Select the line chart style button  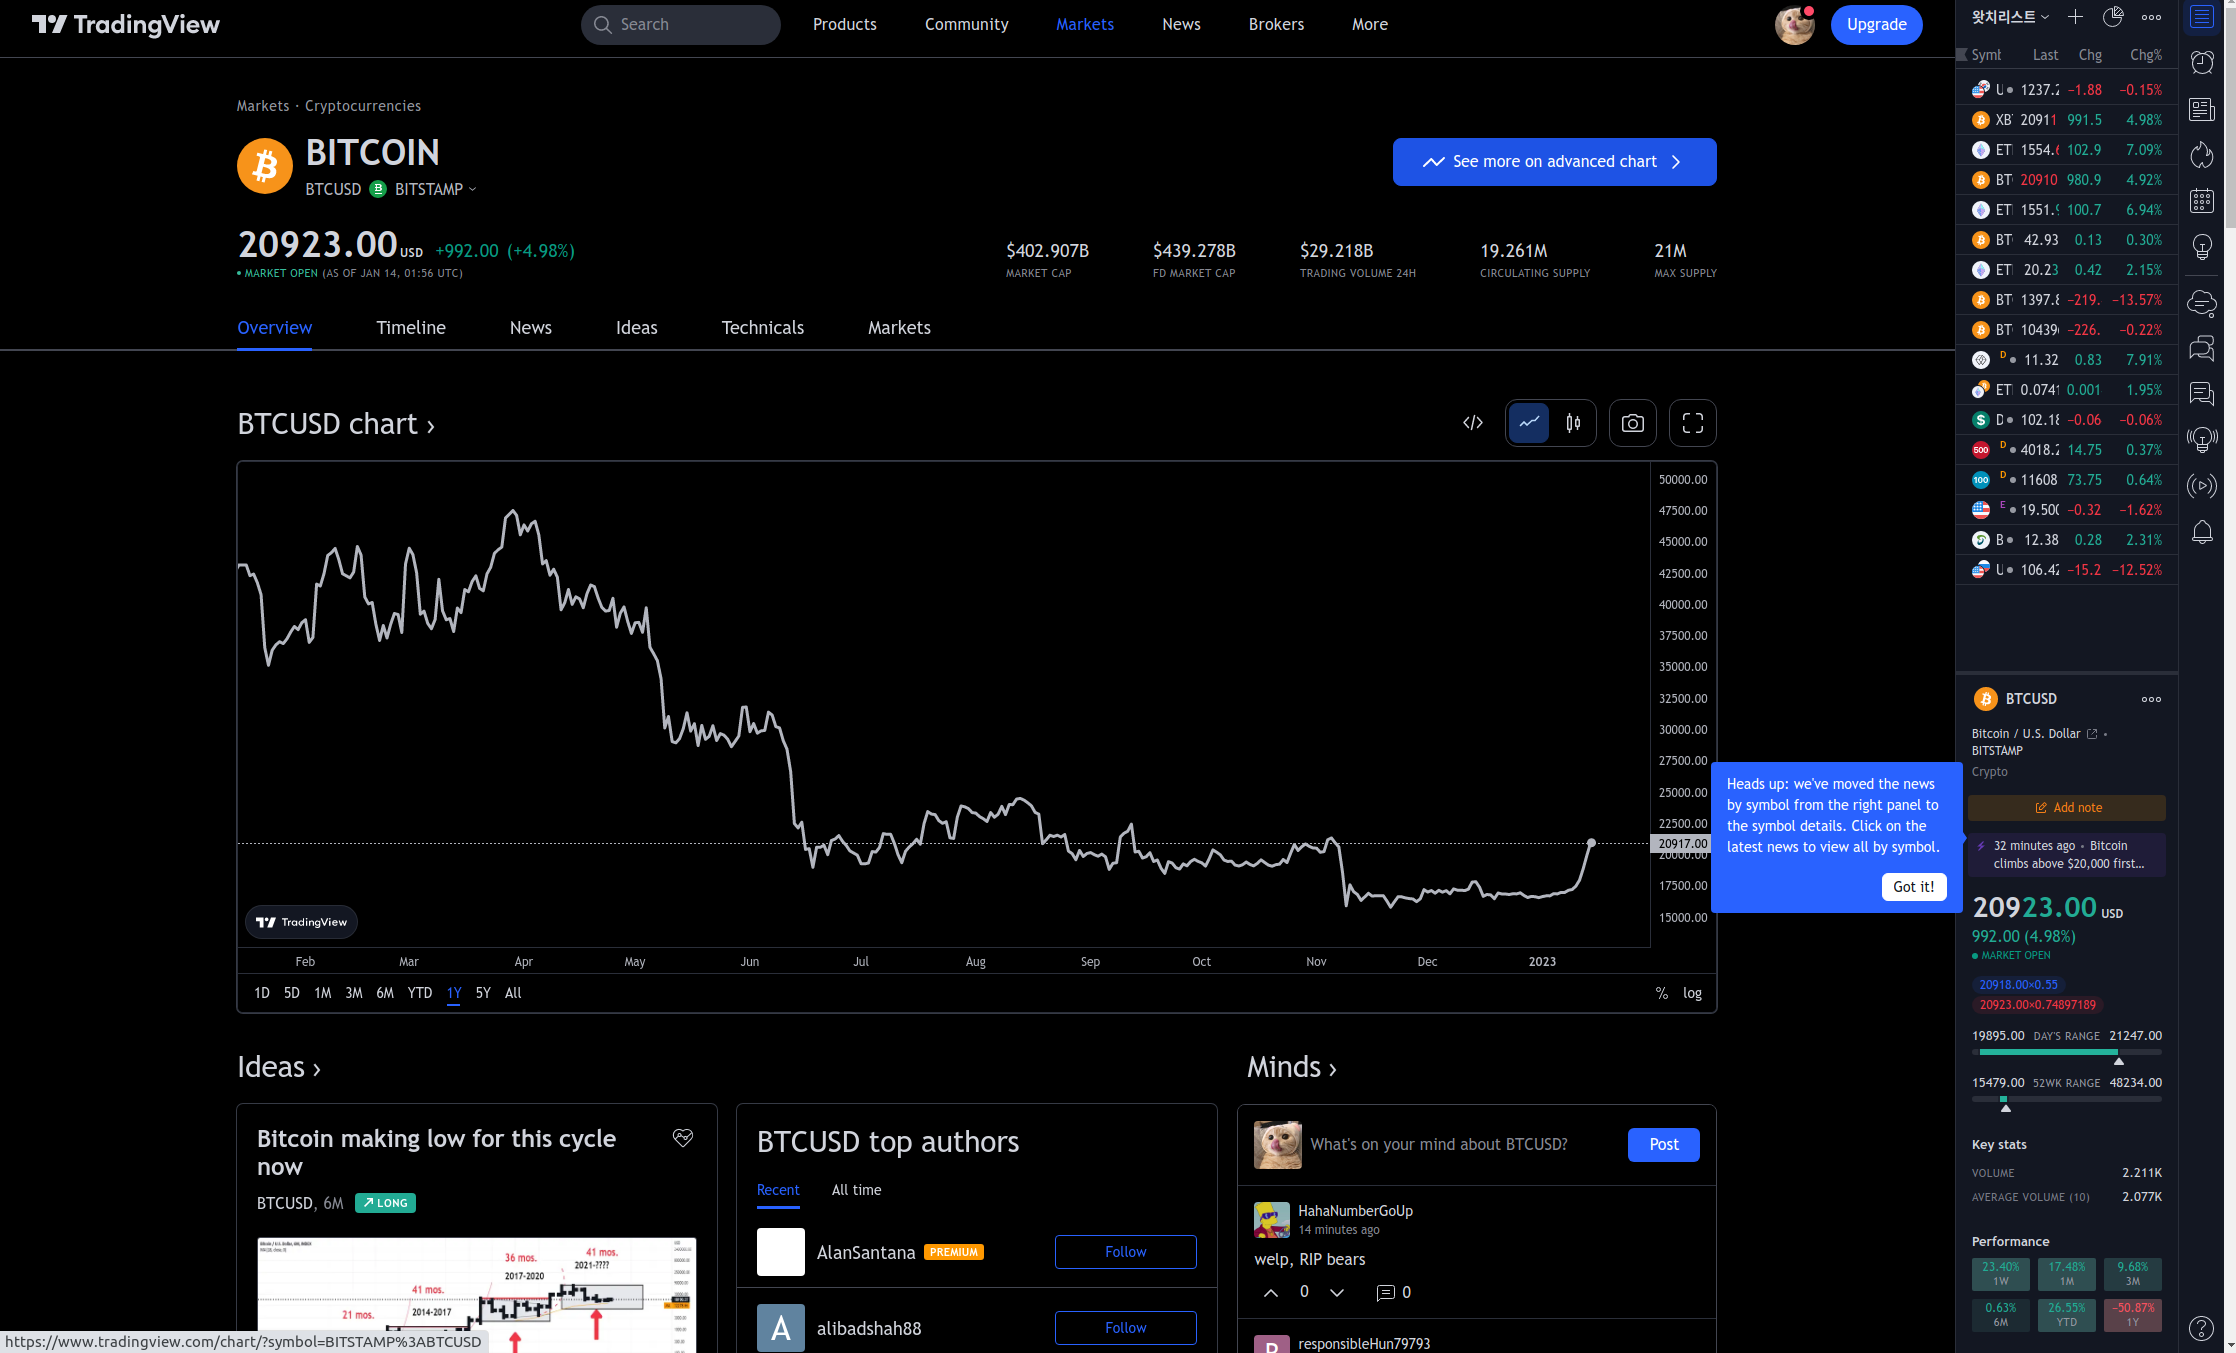coord(1529,423)
